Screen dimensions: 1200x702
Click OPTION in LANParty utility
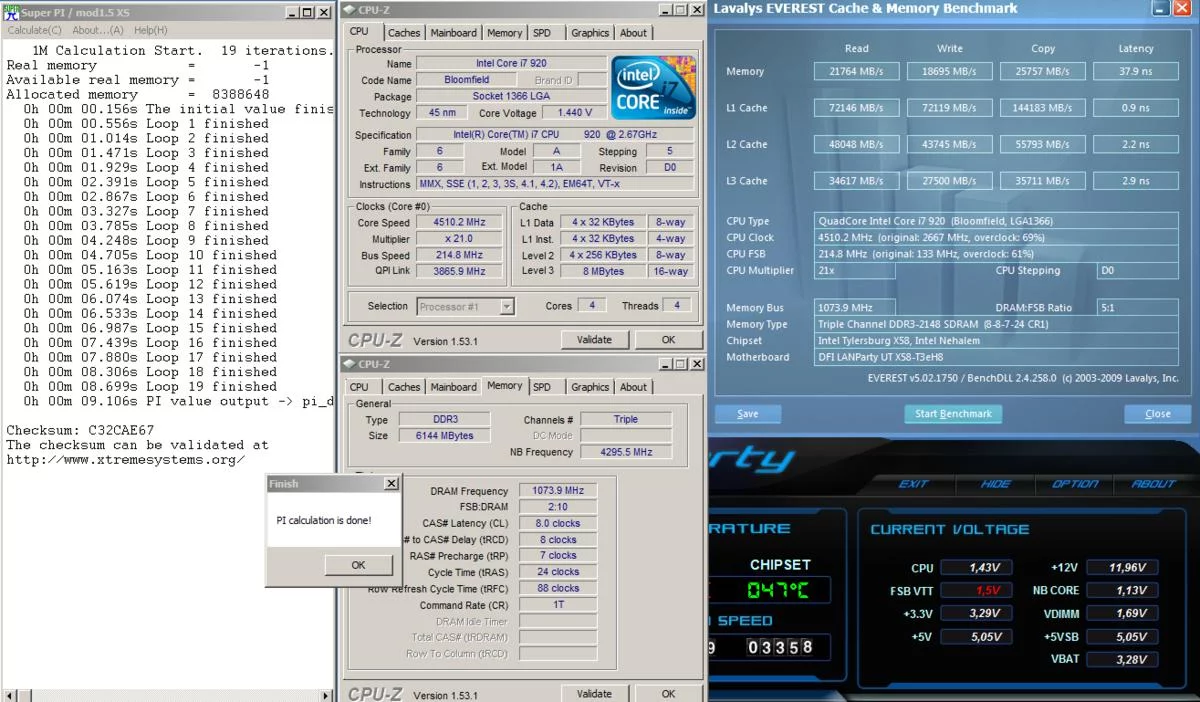click(1075, 484)
